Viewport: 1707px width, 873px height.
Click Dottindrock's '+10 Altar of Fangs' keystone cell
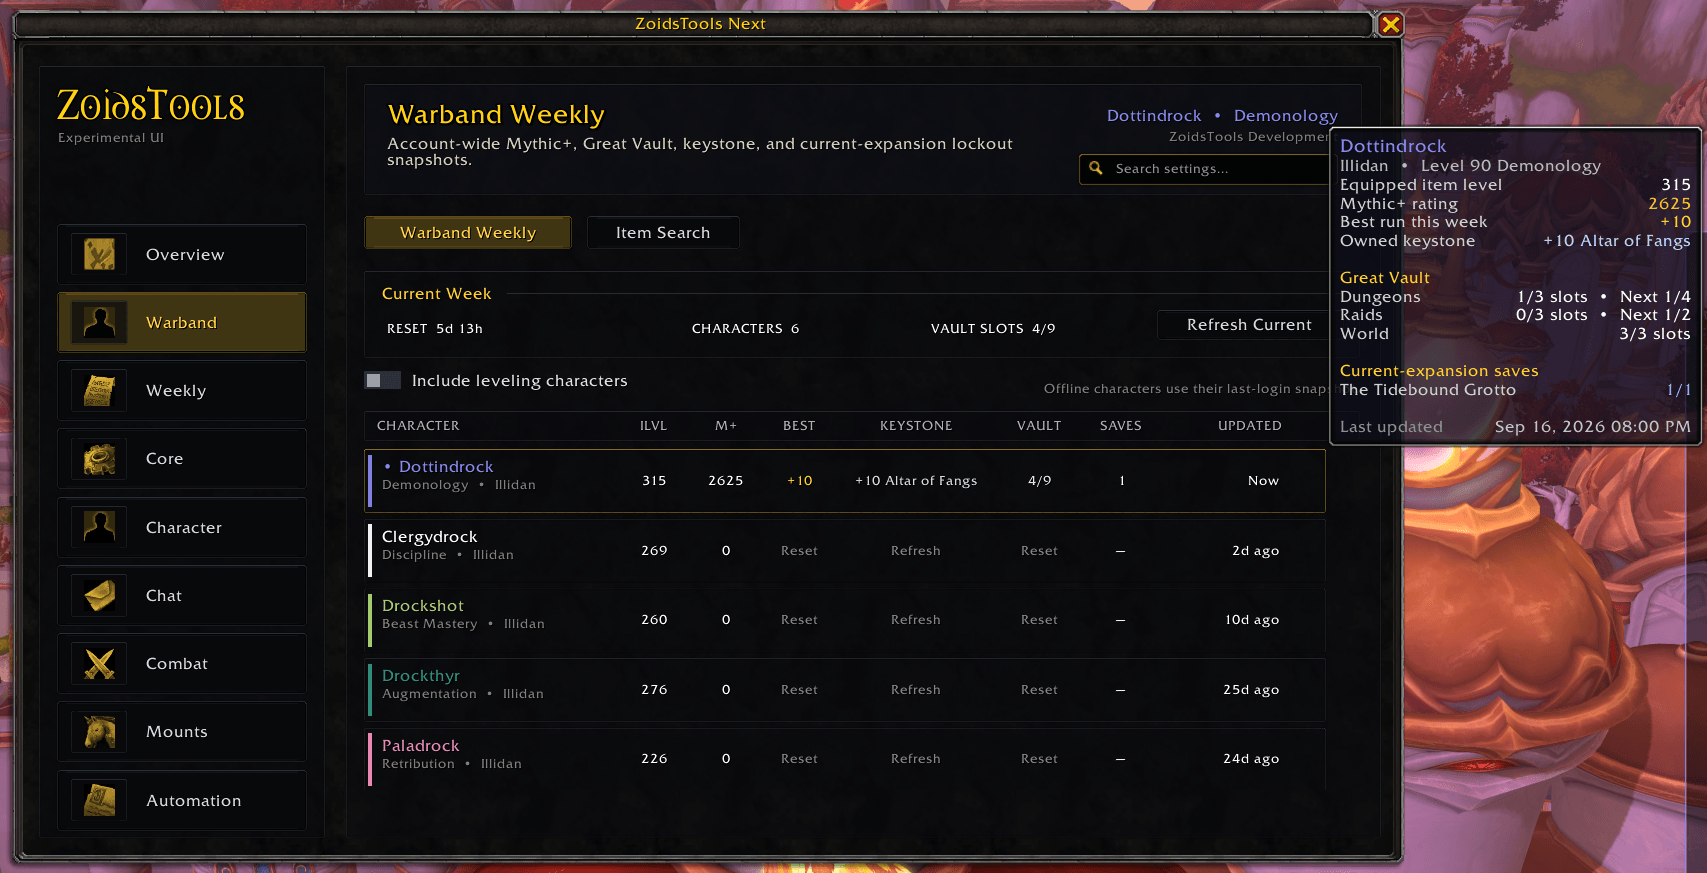(x=916, y=480)
